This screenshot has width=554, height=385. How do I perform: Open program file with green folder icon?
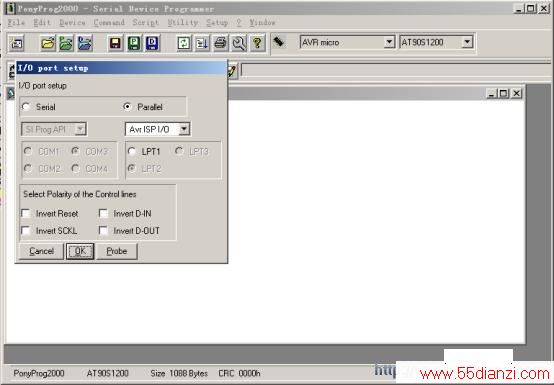[x=66, y=43]
